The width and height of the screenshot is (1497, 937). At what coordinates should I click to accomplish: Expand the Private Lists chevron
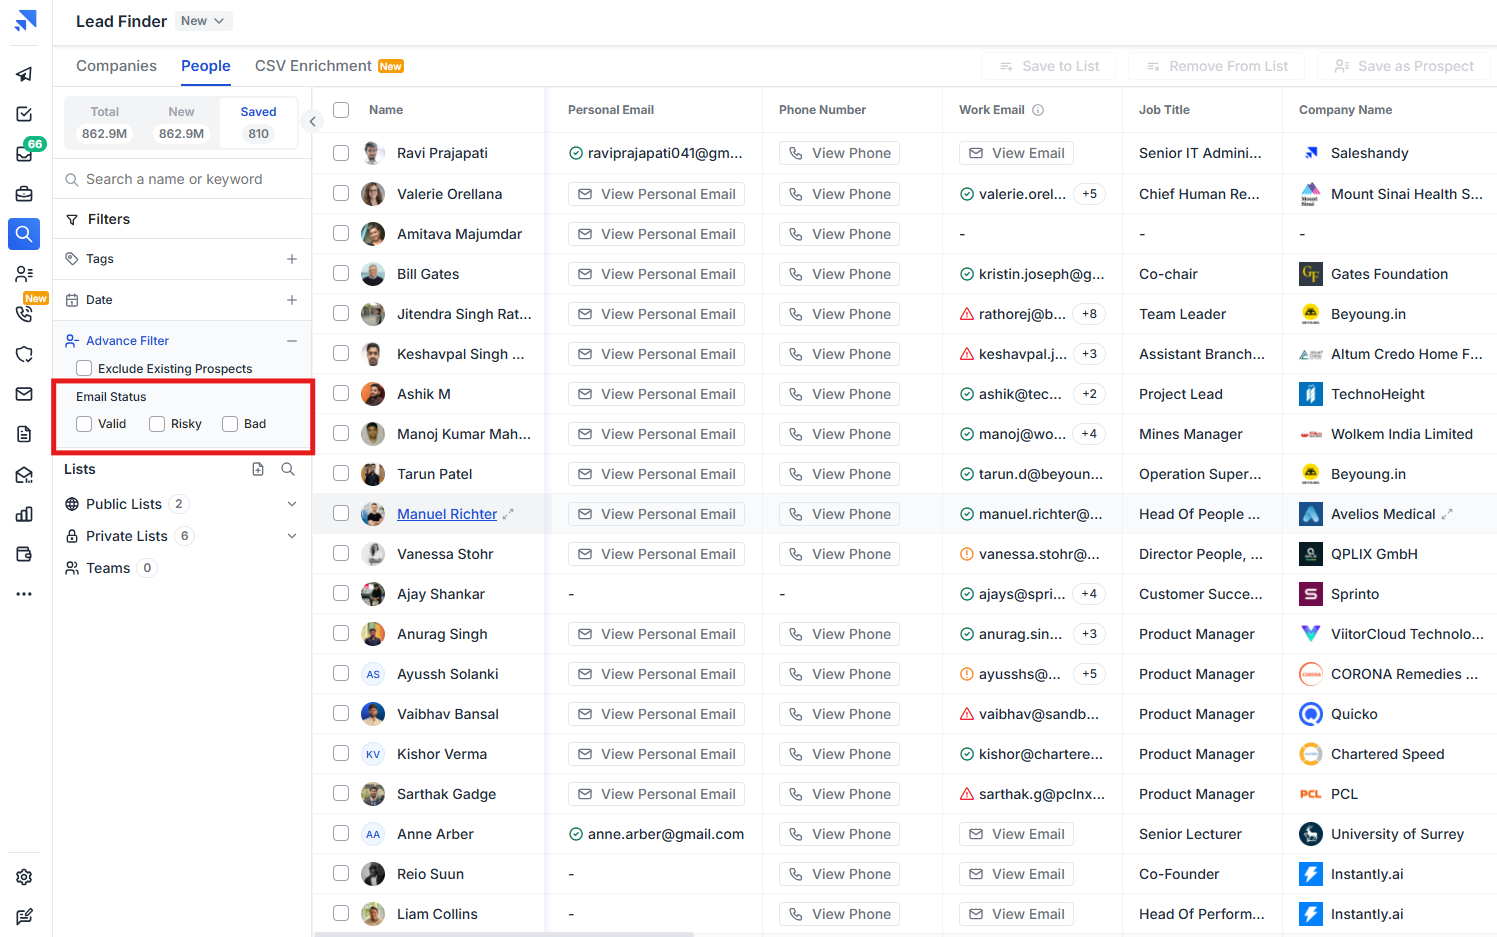[x=292, y=536]
